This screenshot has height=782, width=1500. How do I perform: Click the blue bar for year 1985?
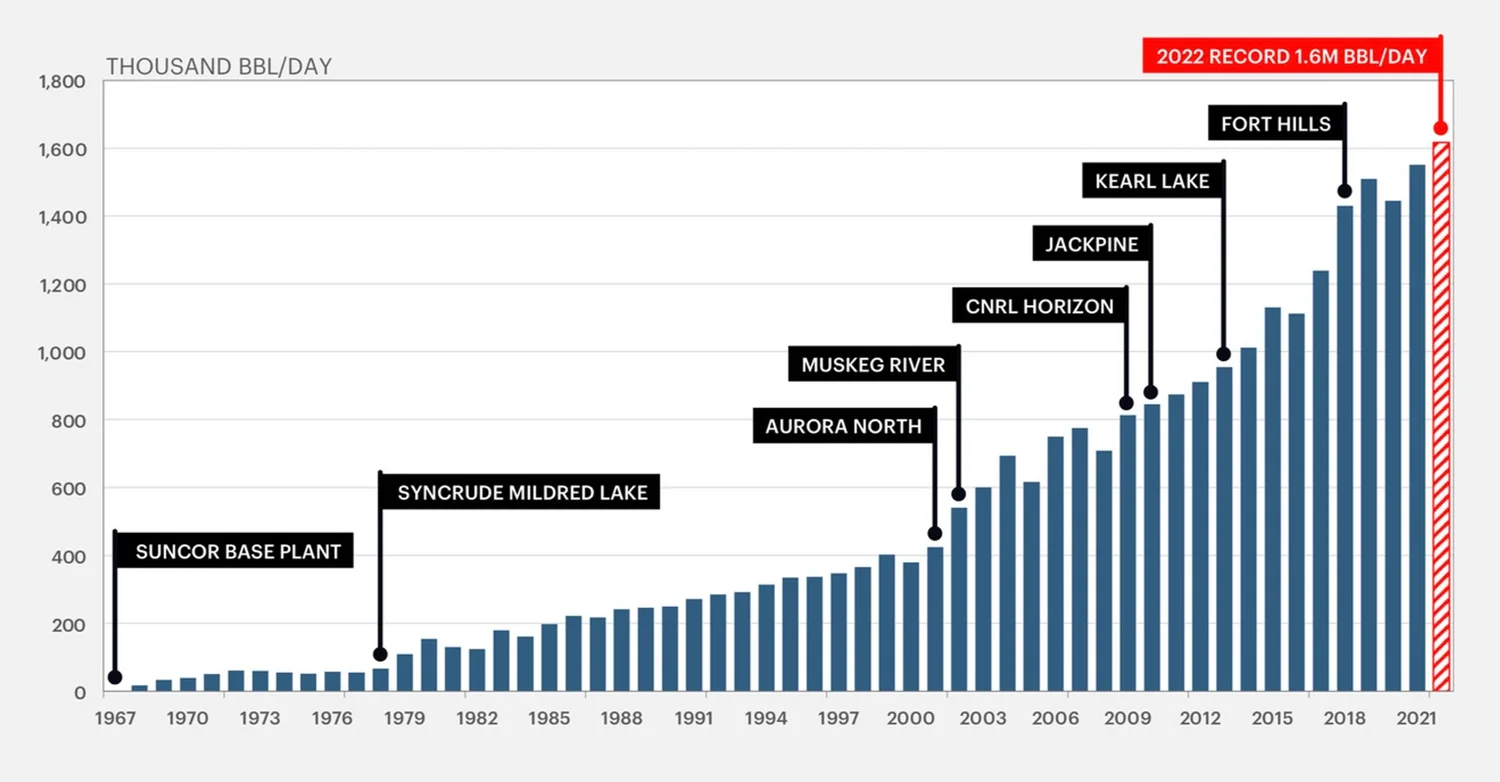(549, 658)
